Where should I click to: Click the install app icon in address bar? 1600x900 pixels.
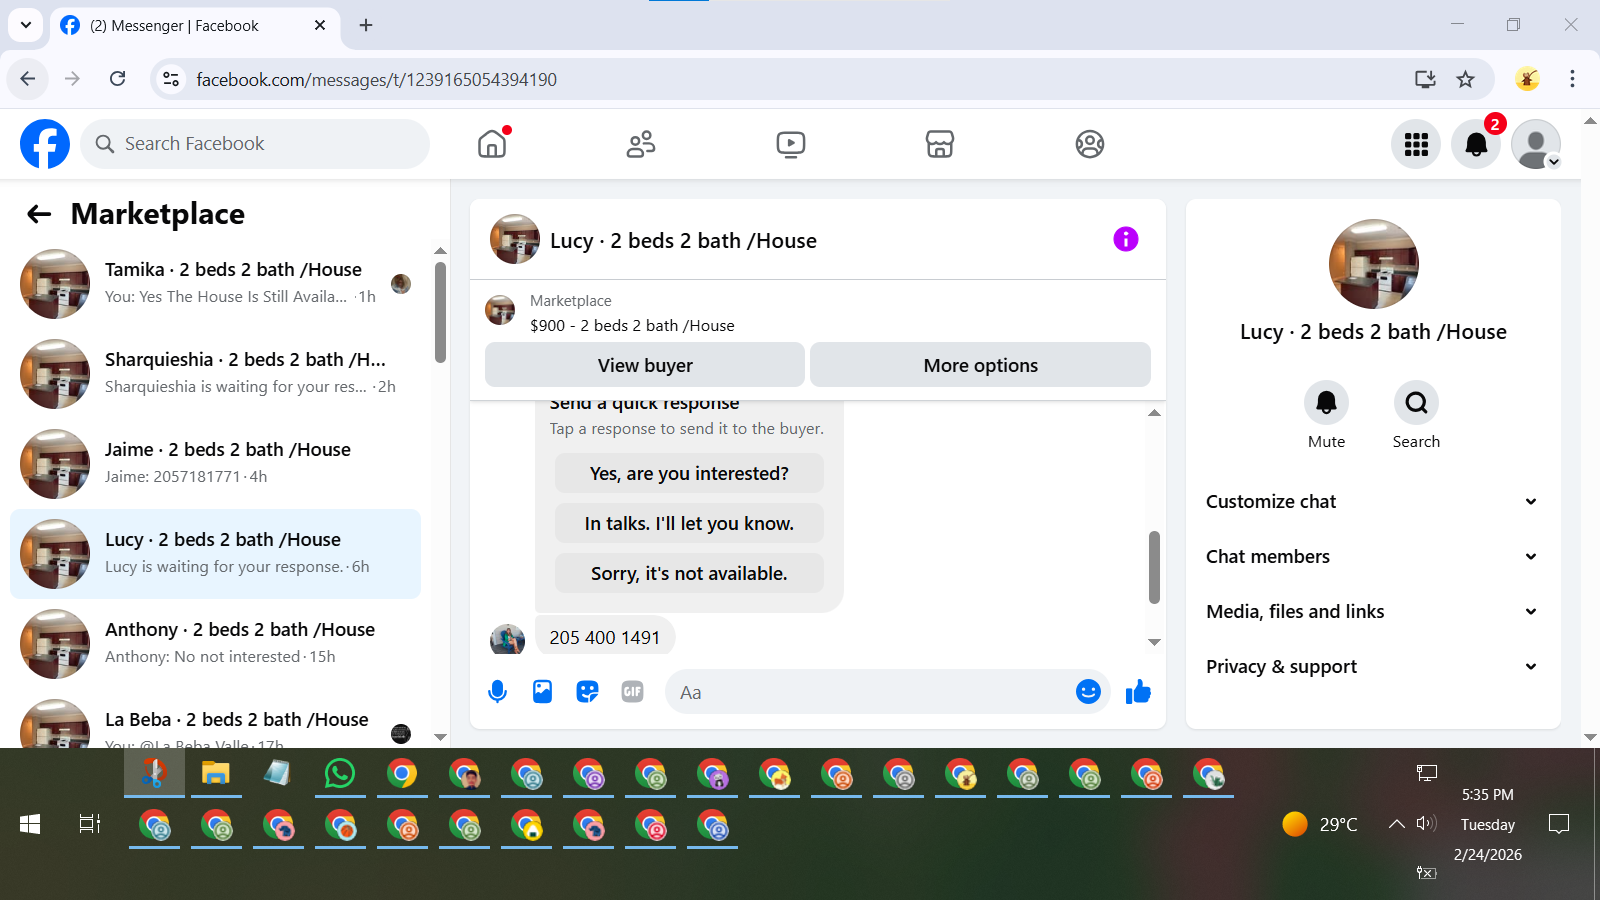[1425, 79]
